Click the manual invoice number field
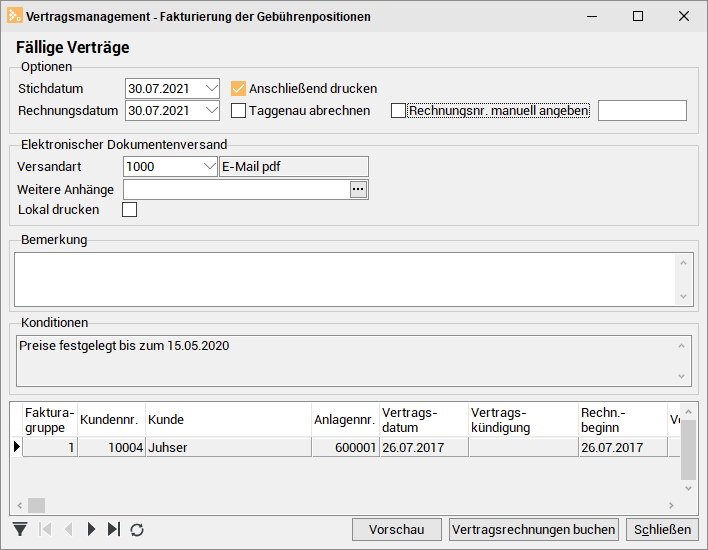This screenshot has width=708, height=550. pos(642,111)
